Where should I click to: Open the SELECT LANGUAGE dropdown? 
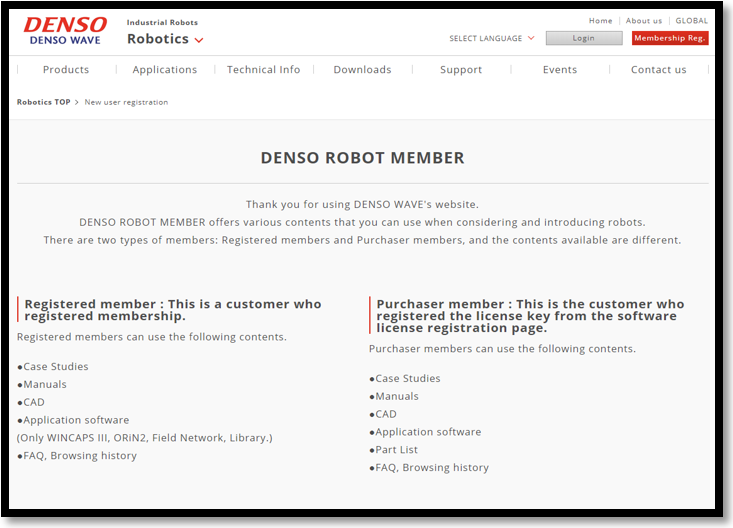491,38
